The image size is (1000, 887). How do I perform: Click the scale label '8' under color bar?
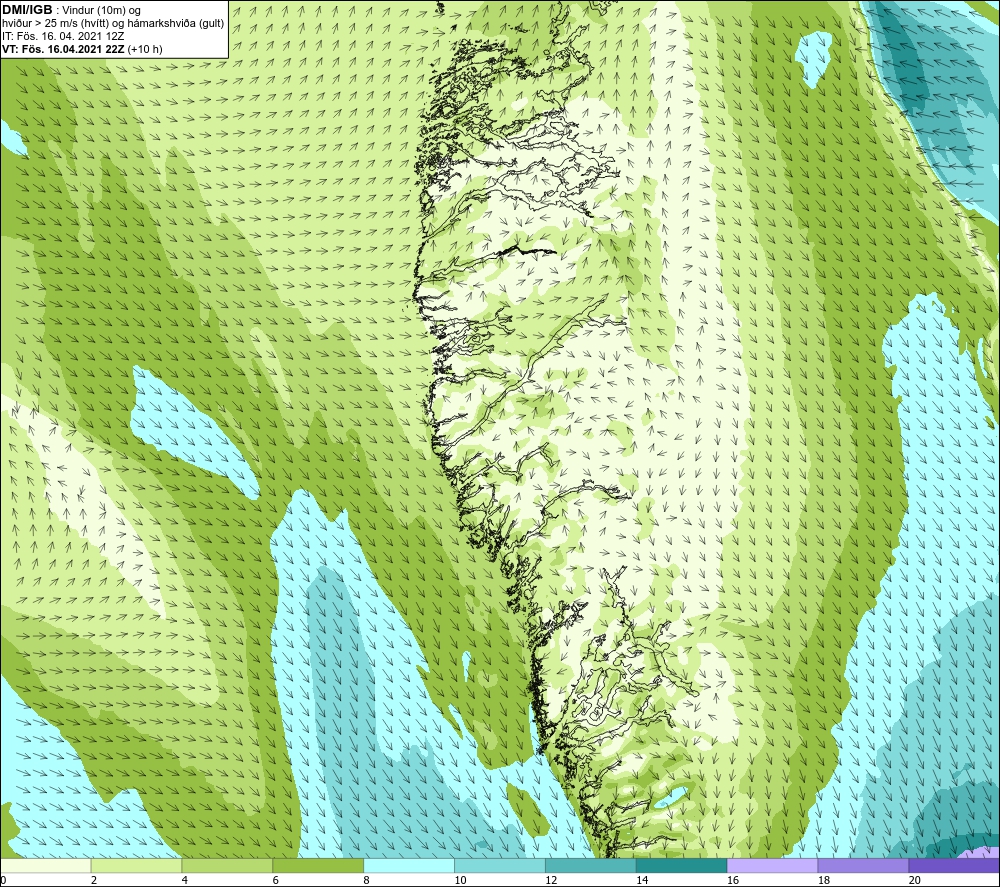(x=367, y=880)
